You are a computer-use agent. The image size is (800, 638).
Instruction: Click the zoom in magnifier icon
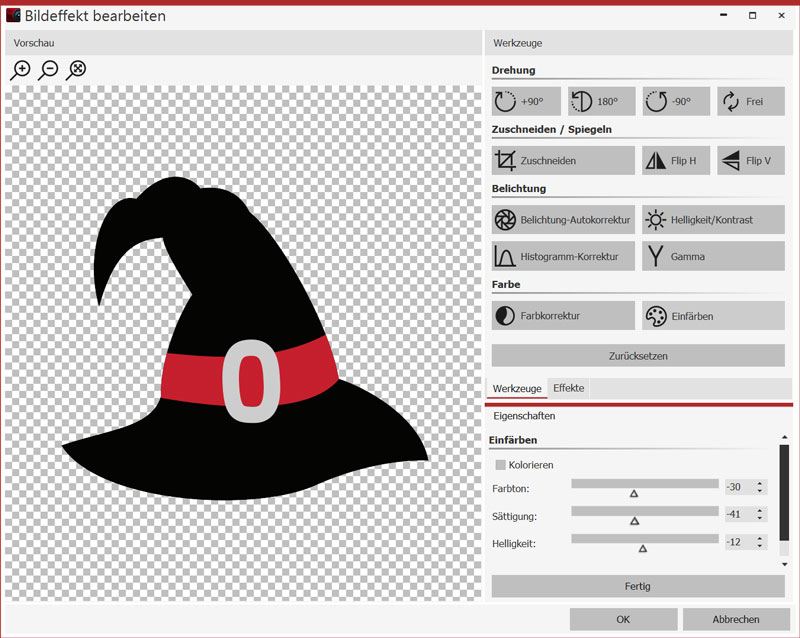click(x=20, y=70)
